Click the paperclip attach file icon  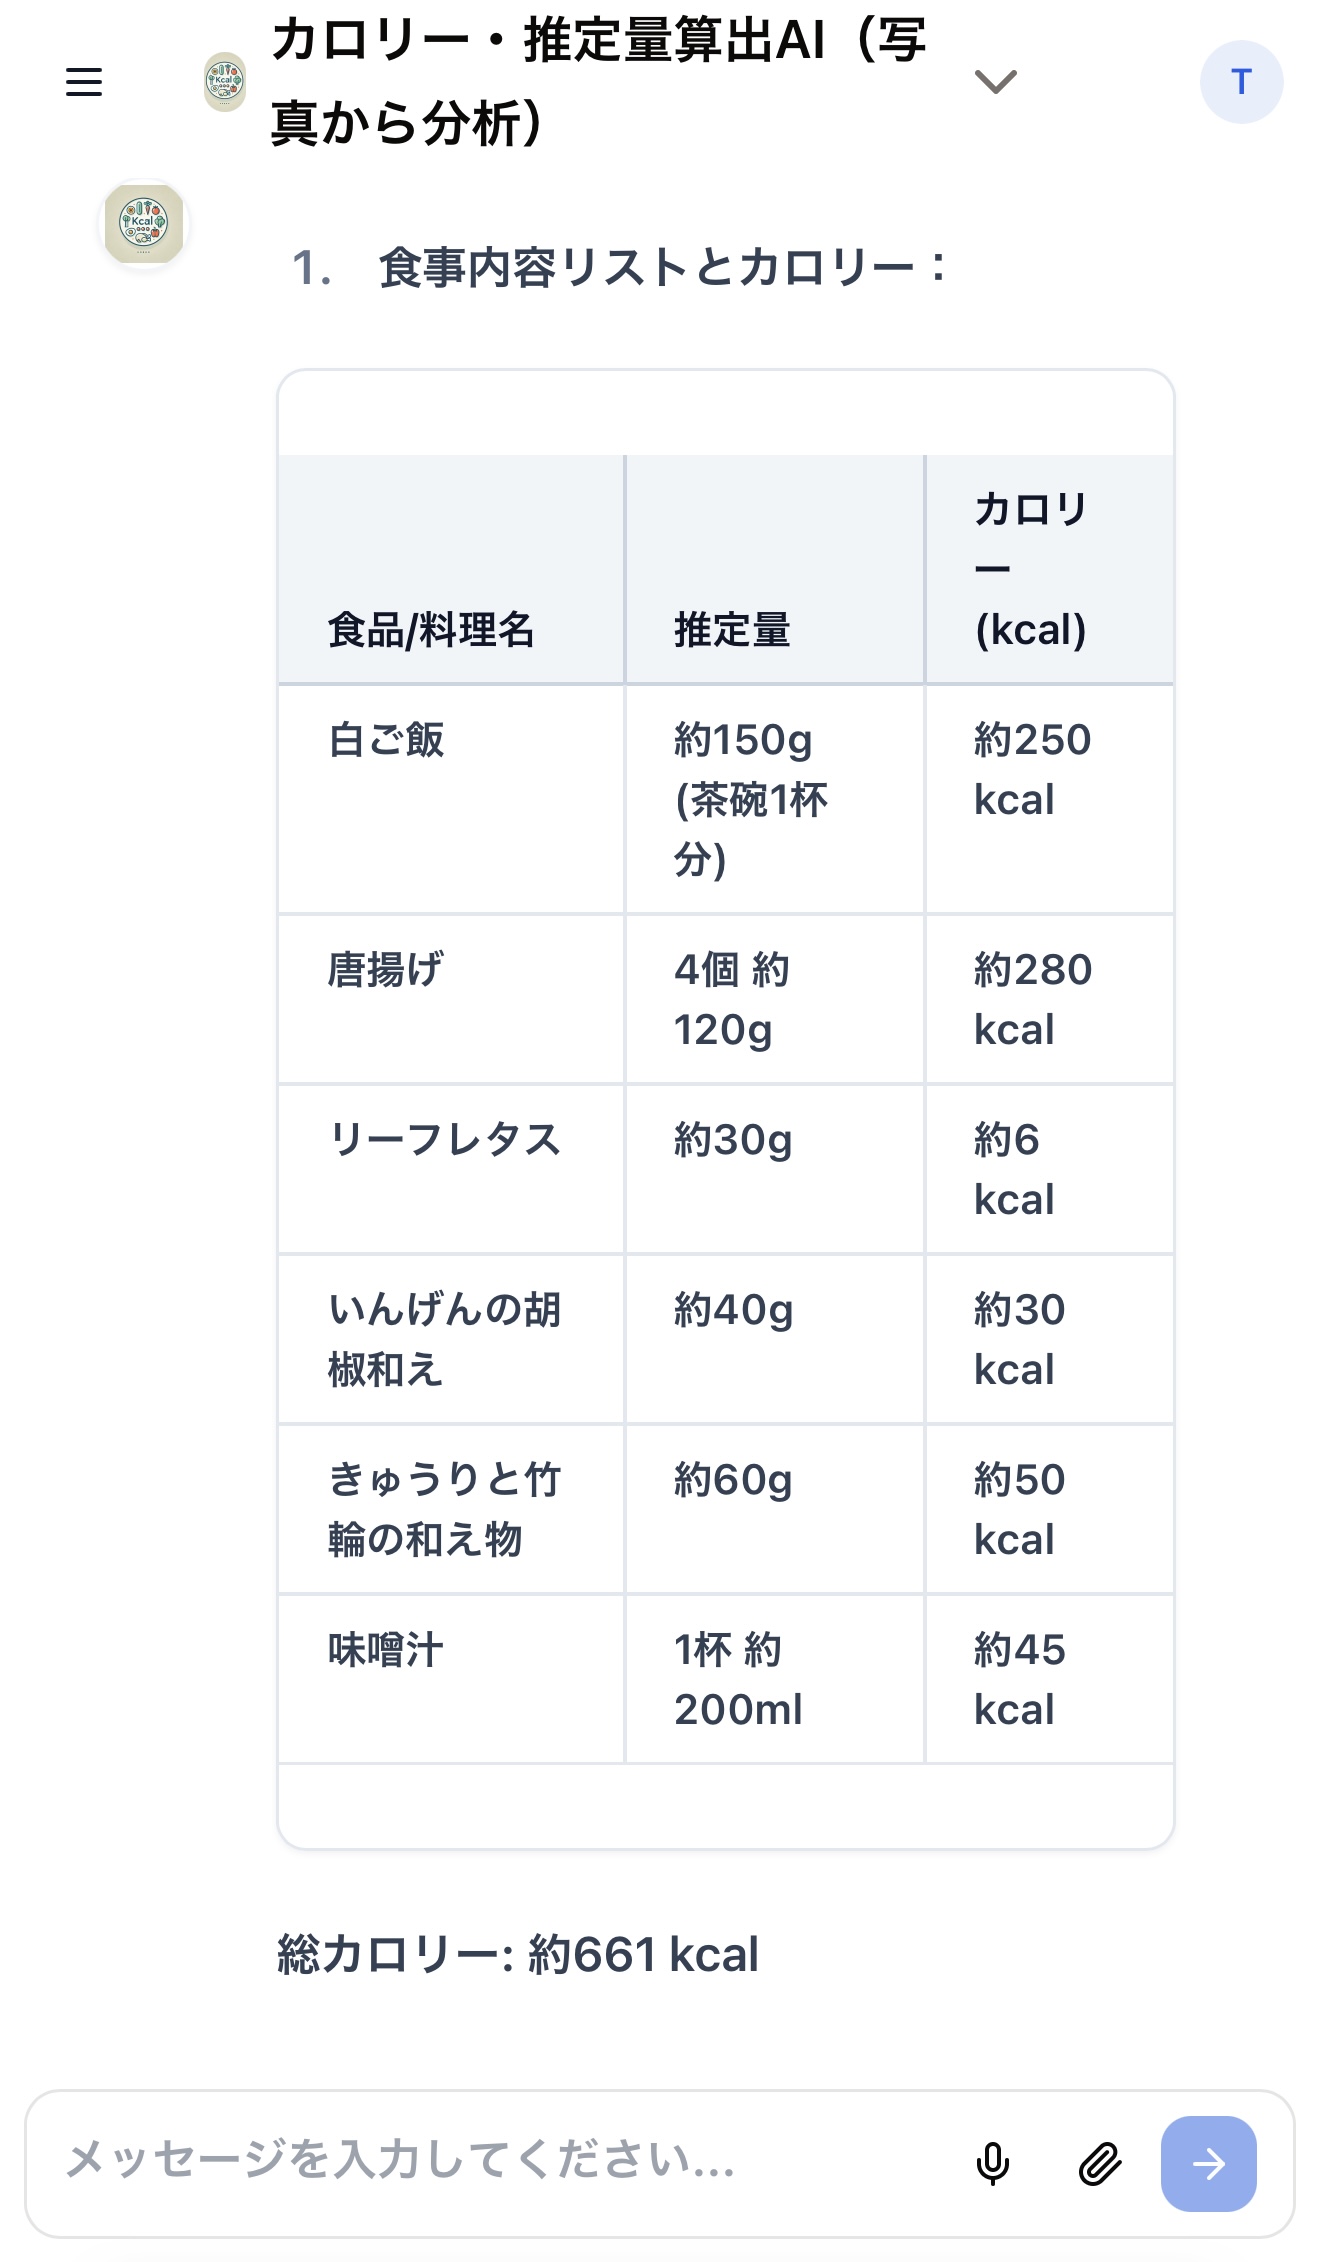1099,2164
